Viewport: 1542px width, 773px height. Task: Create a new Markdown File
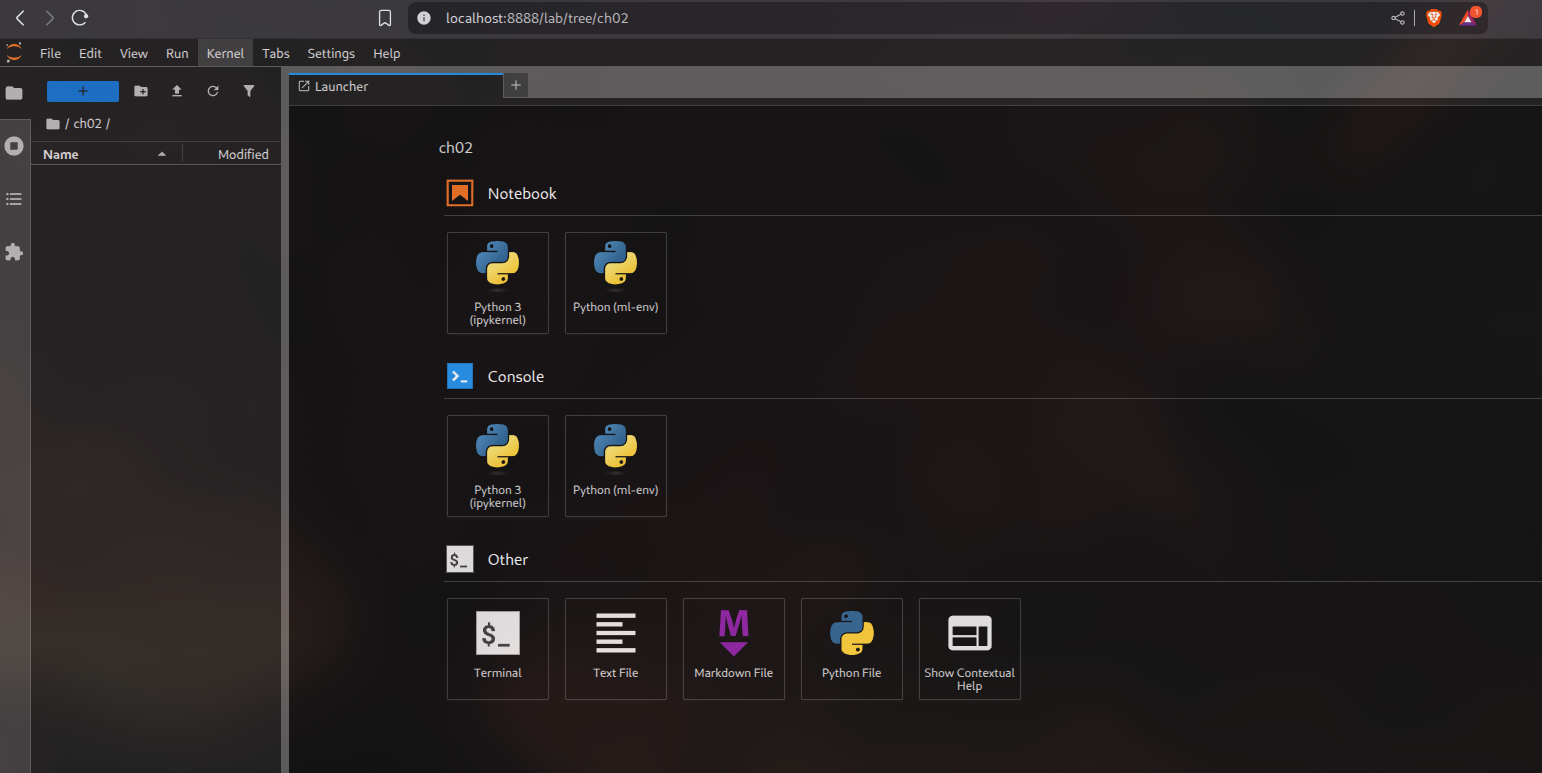click(733, 648)
